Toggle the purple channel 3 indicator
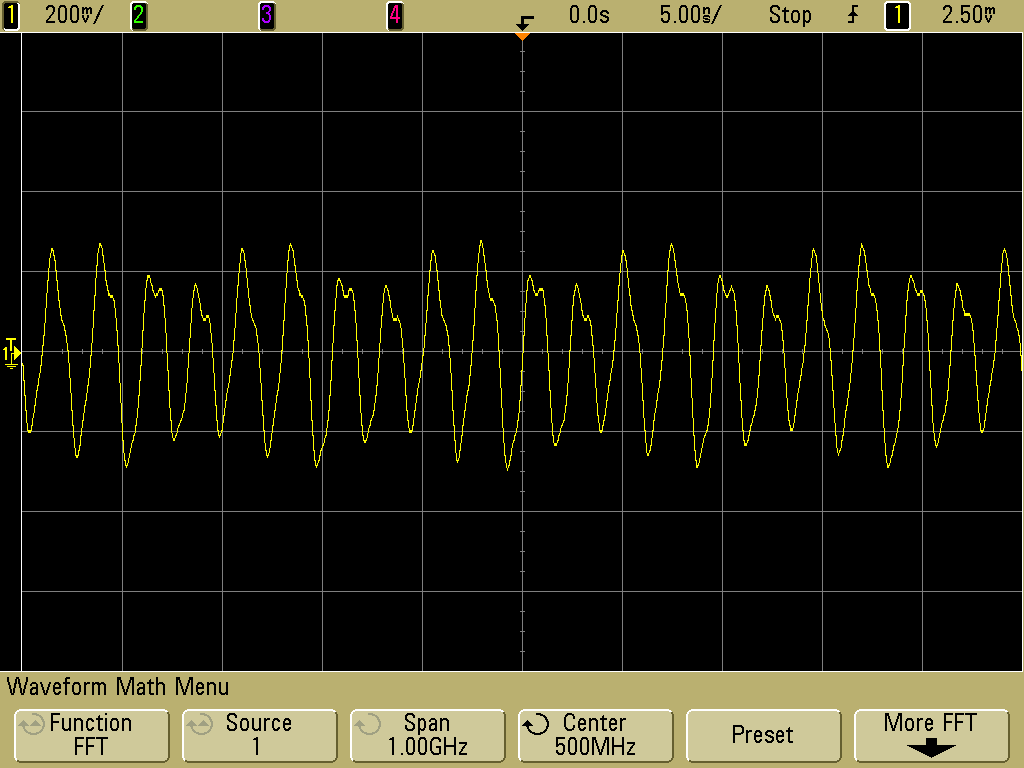The image size is (1024, 768). click(266, 15)
